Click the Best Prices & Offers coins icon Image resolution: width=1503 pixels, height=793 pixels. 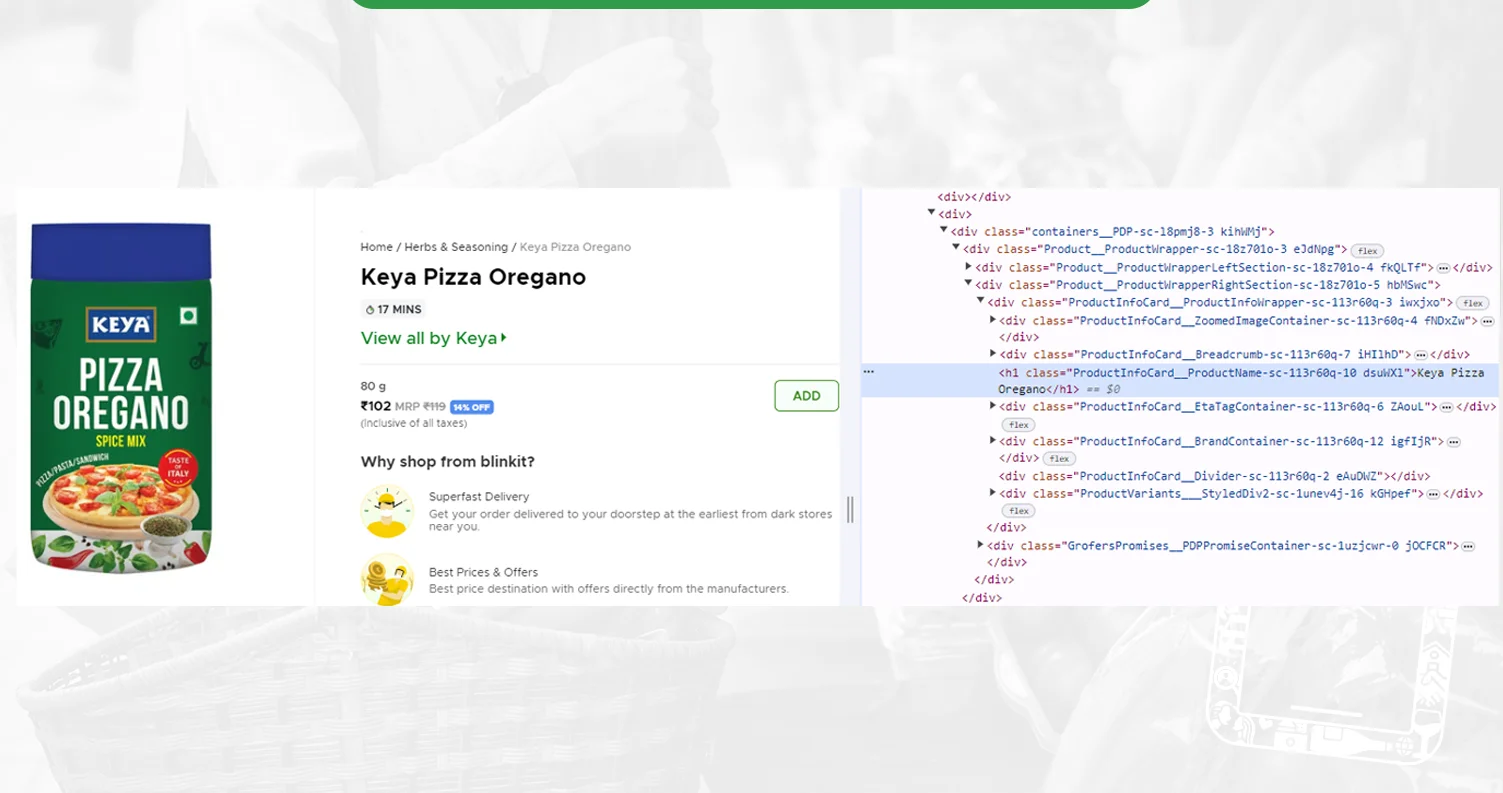388,579
